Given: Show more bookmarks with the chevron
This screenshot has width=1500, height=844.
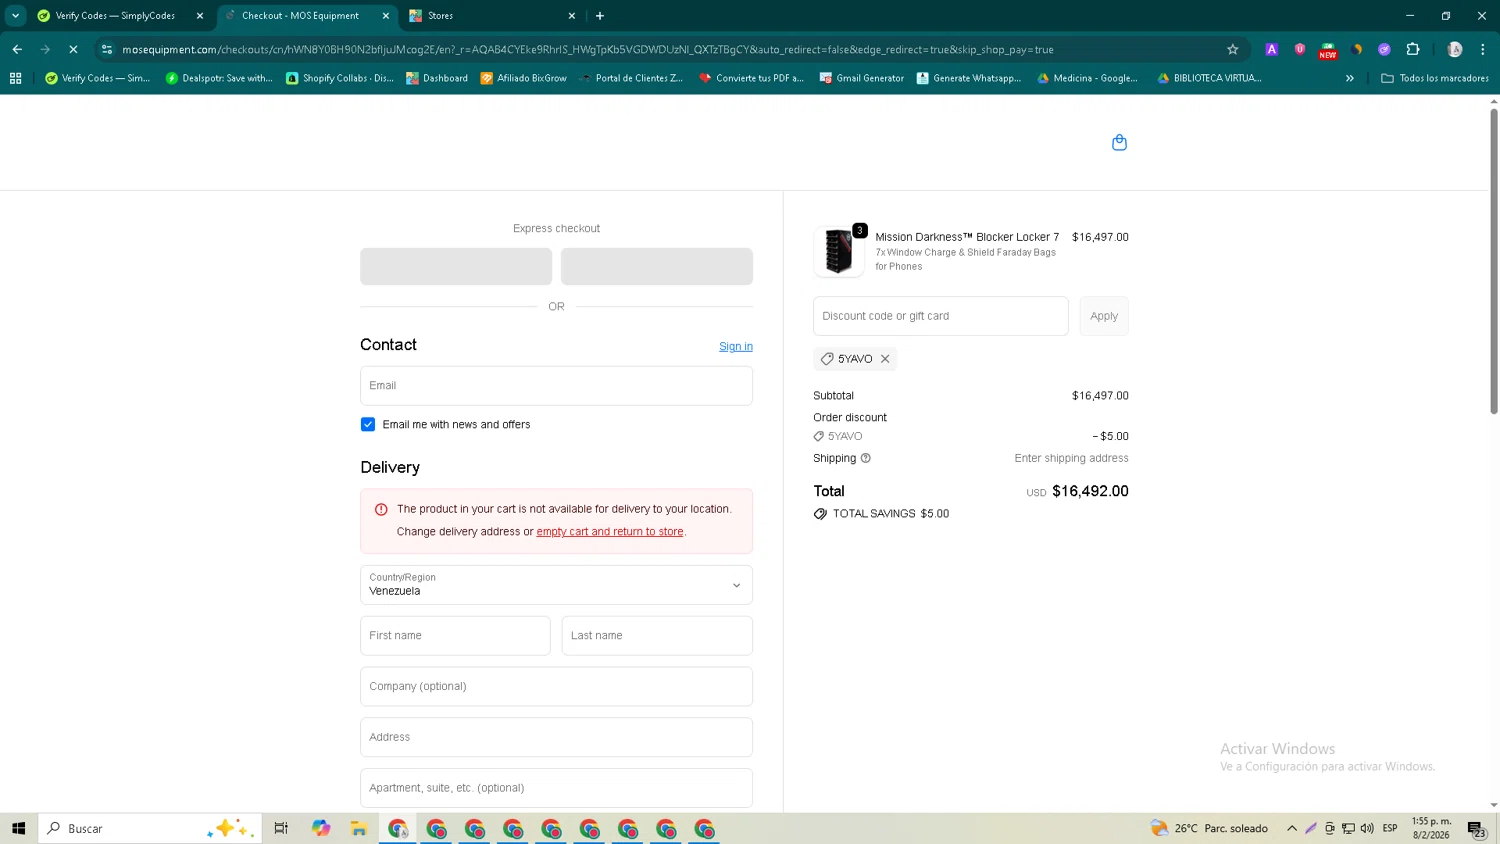Looking at the screenshot, I should click(1349, 78).
